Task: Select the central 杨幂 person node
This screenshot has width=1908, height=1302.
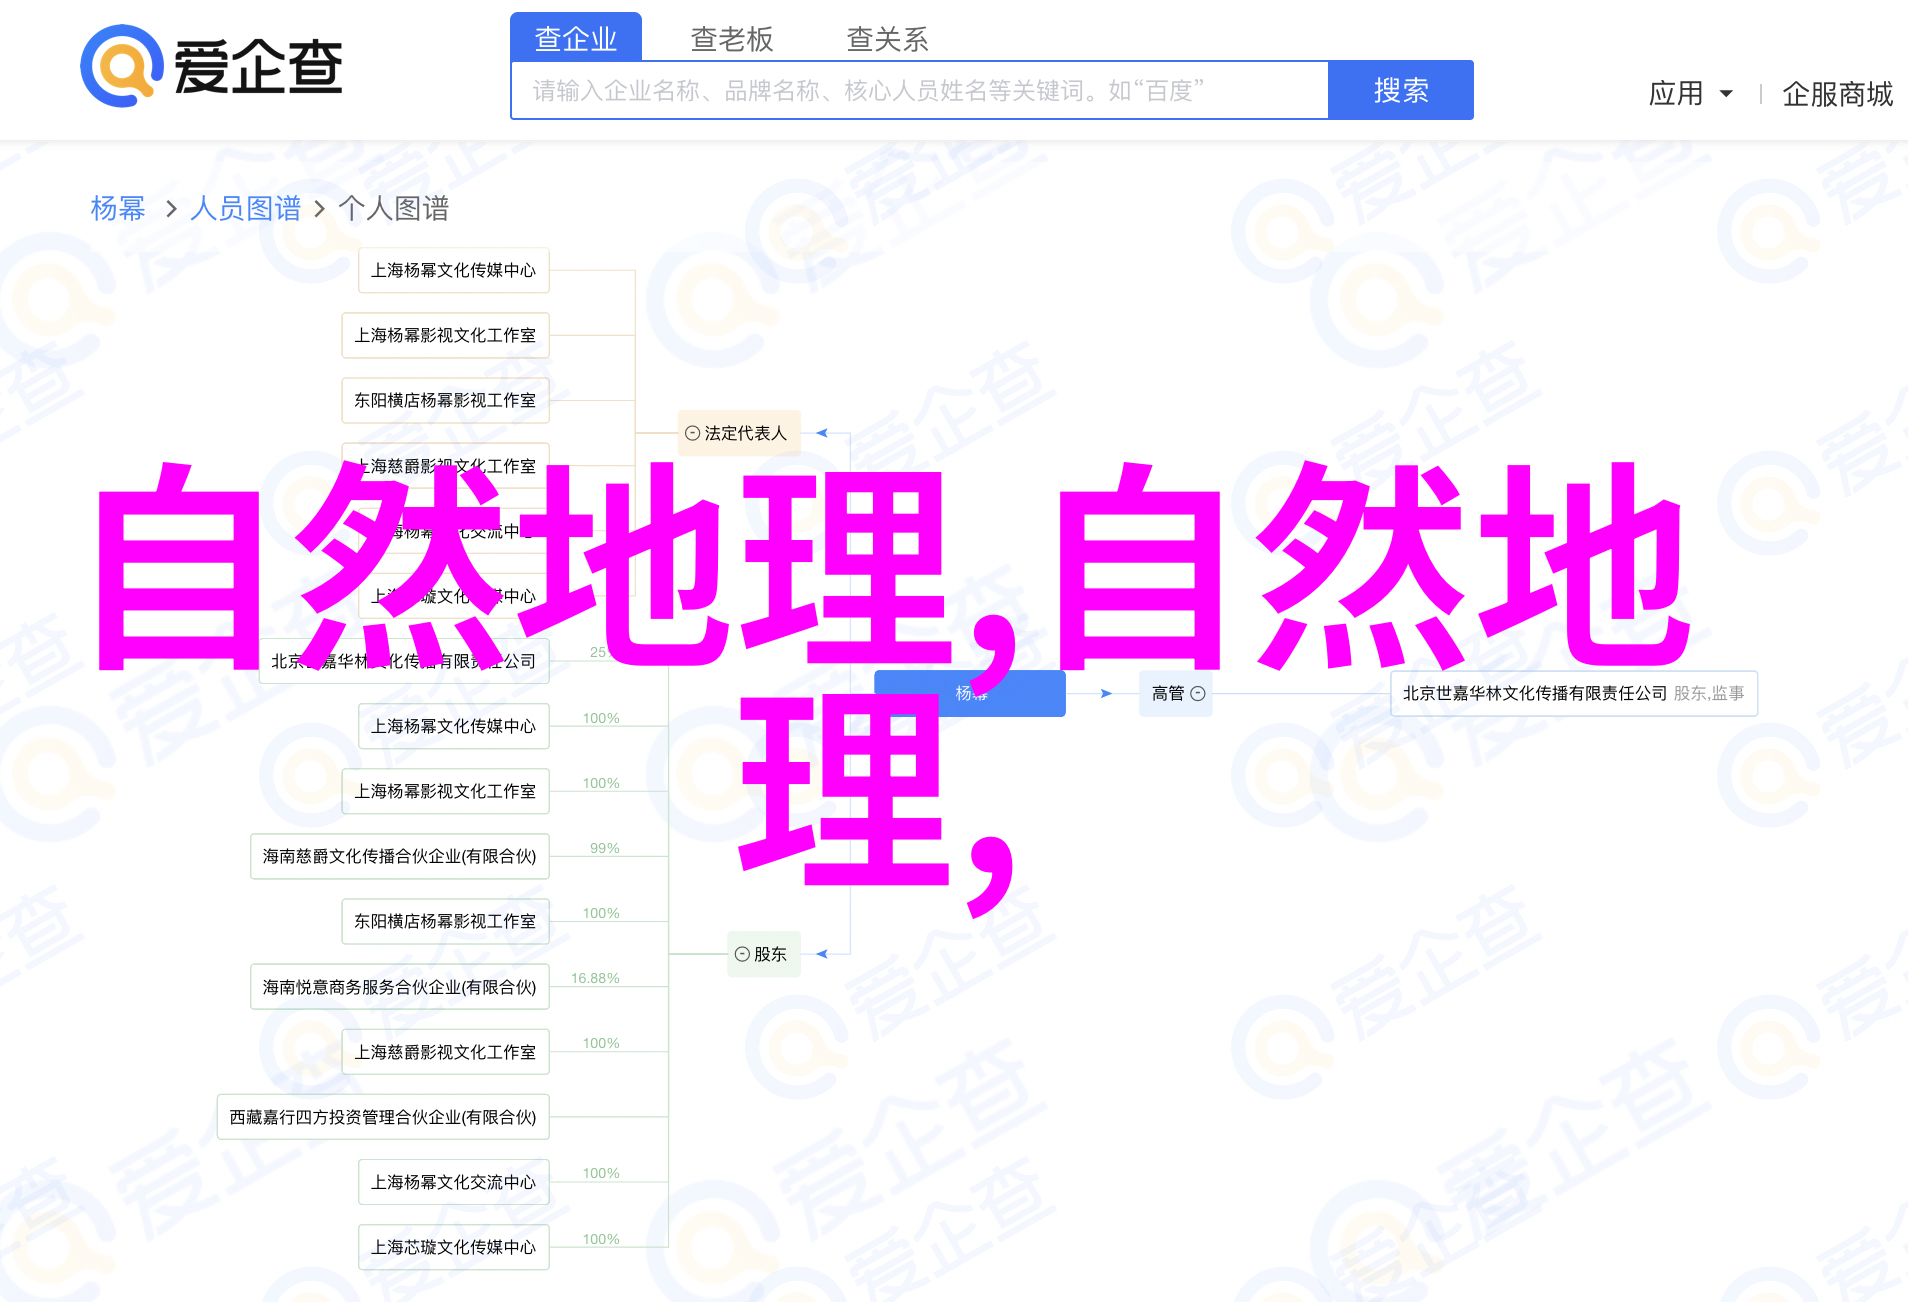Action: pos(970,693)
